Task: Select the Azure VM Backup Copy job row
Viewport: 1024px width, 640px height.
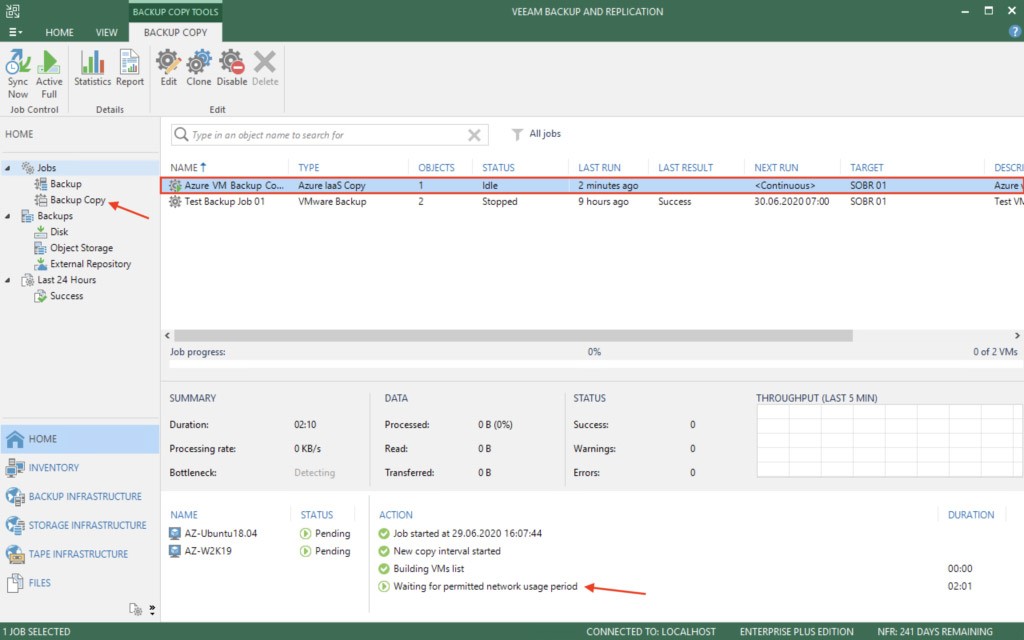Action: point(592,185)
